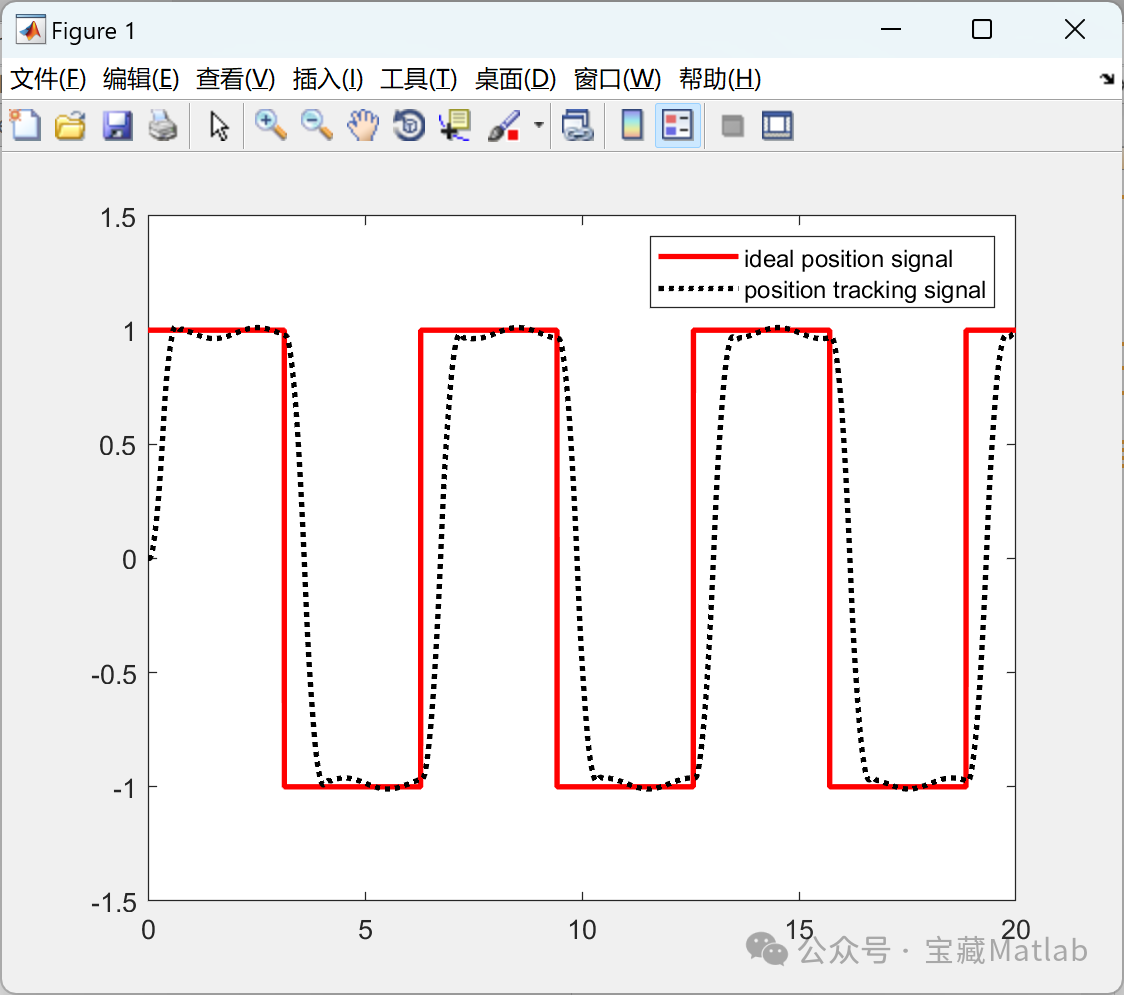Screen dimensions: 1124x995
Task: Open the 查看(V) menu
Action: [235, 79]
